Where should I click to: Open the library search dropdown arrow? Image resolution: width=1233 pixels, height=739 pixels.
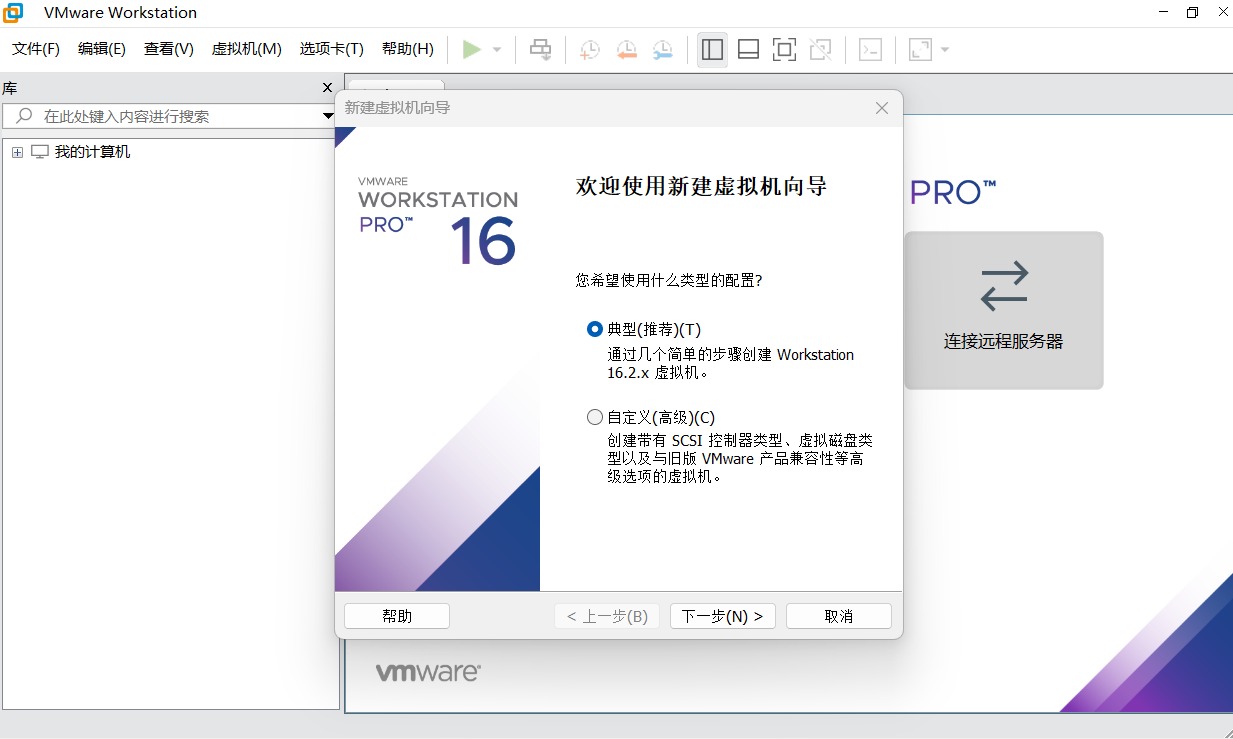coord(328,116)
